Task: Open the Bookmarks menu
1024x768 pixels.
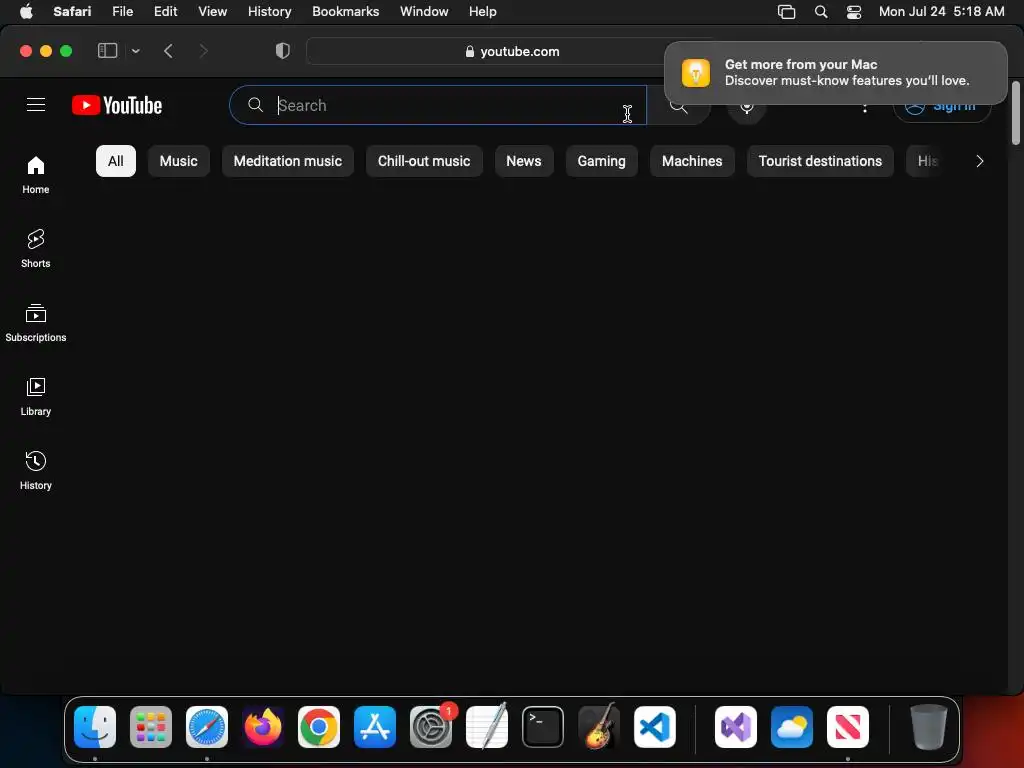Action: (345, 12)
